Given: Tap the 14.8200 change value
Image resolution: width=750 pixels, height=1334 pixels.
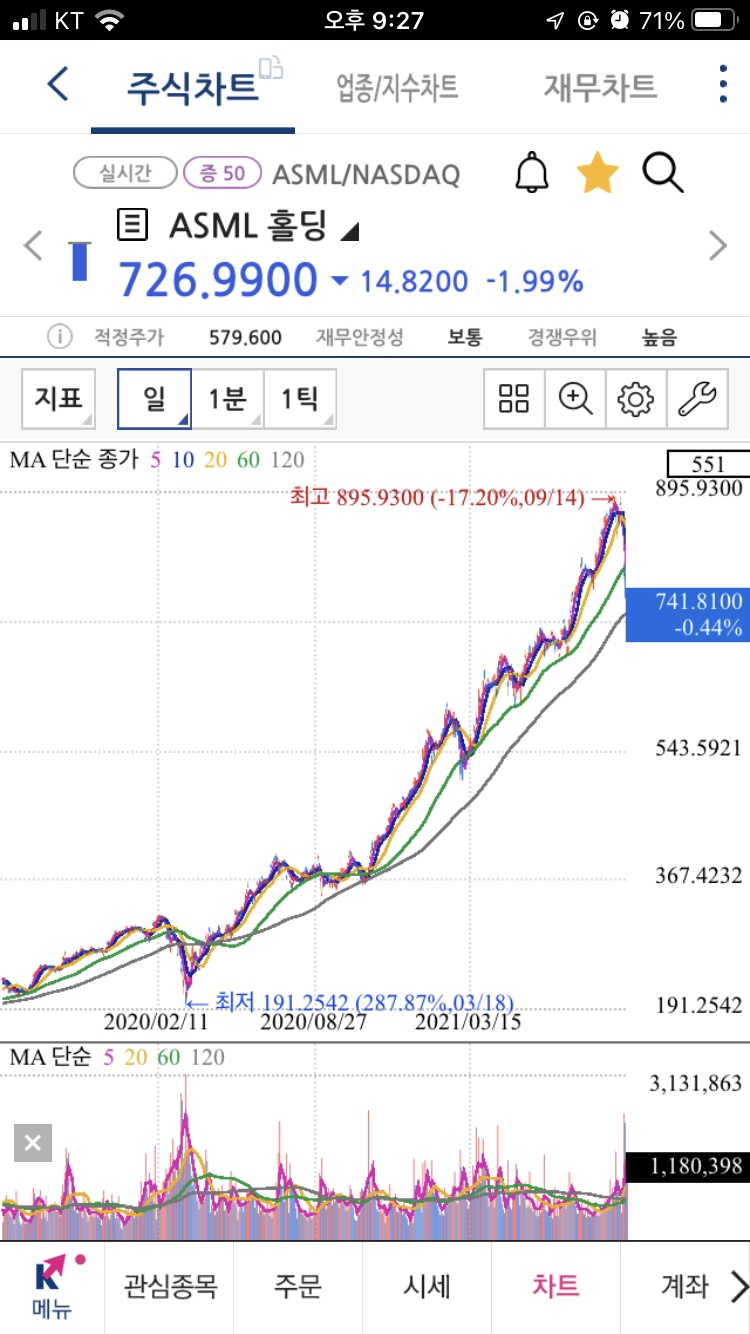Looking at the screenshot, I should [414, 282].
